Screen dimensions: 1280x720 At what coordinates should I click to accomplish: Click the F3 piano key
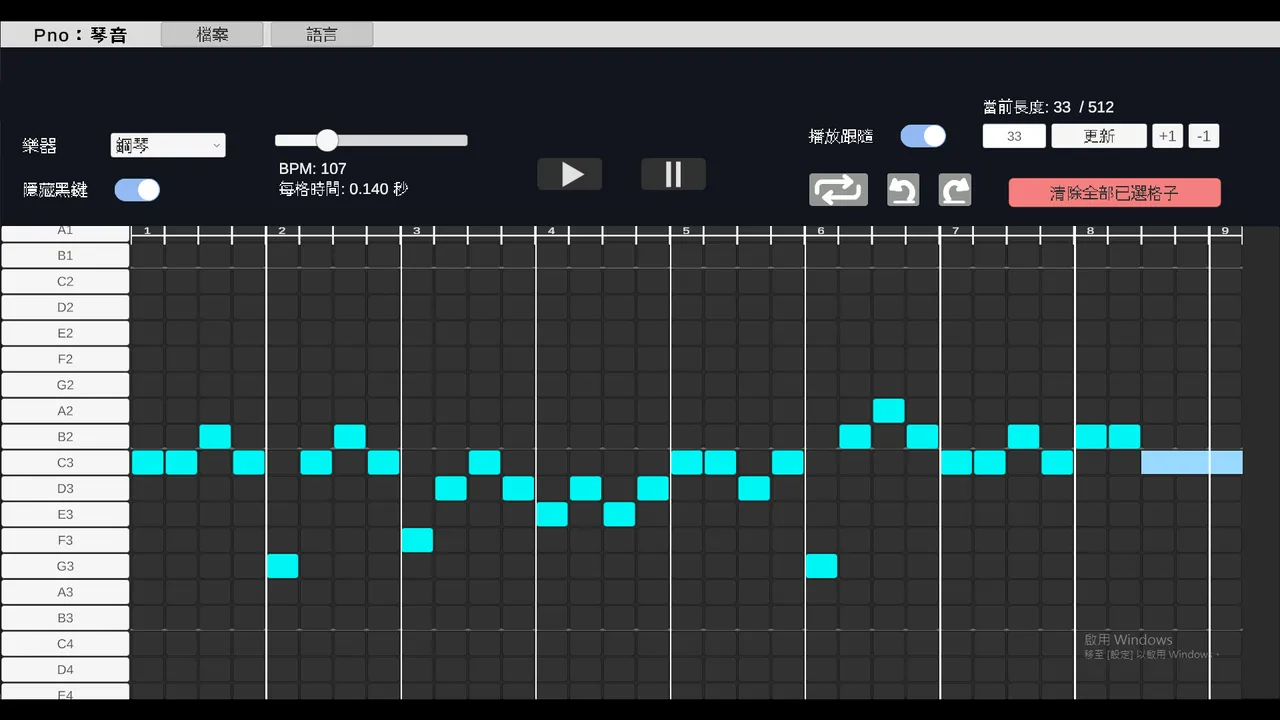coord(65,540)
